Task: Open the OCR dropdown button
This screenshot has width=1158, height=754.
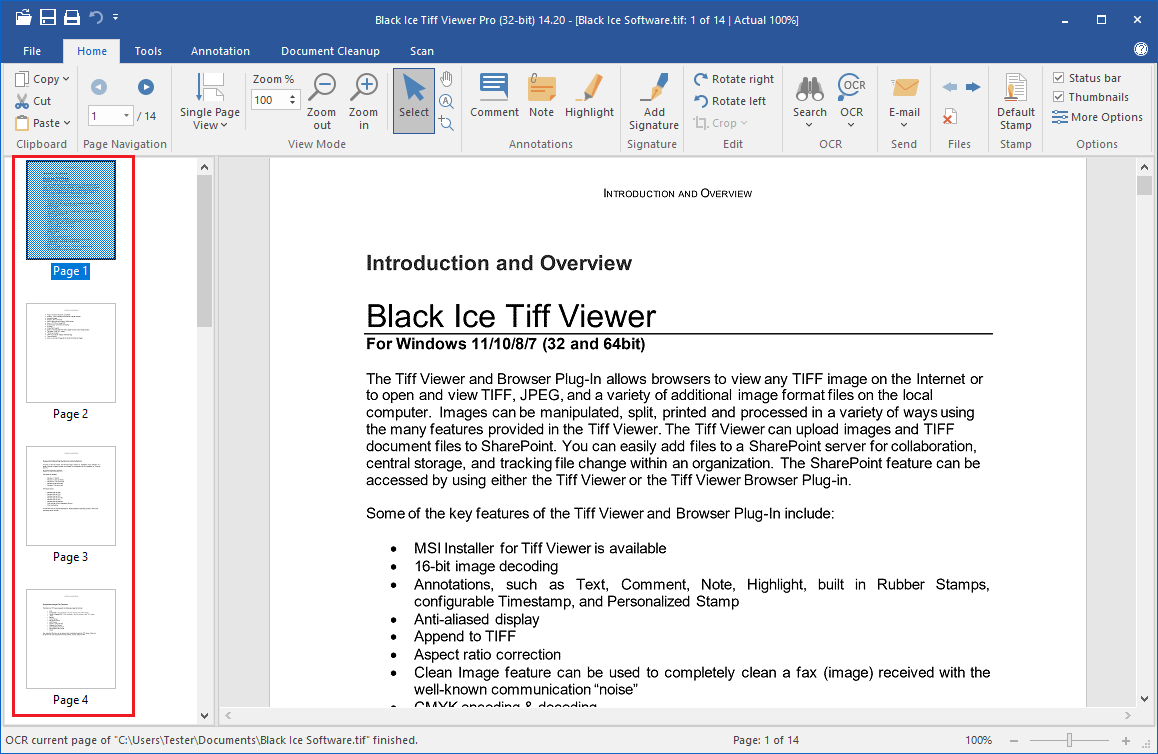Action: tap(852, 102)
